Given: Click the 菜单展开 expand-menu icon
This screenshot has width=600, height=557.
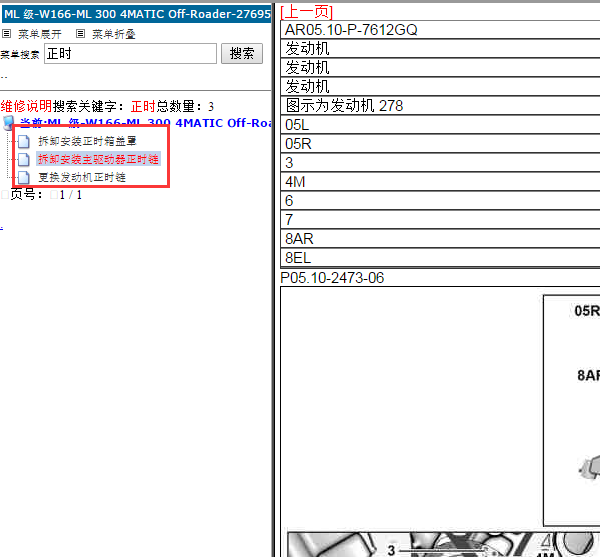Looking at the screenshot, I should tap(7, 34).
